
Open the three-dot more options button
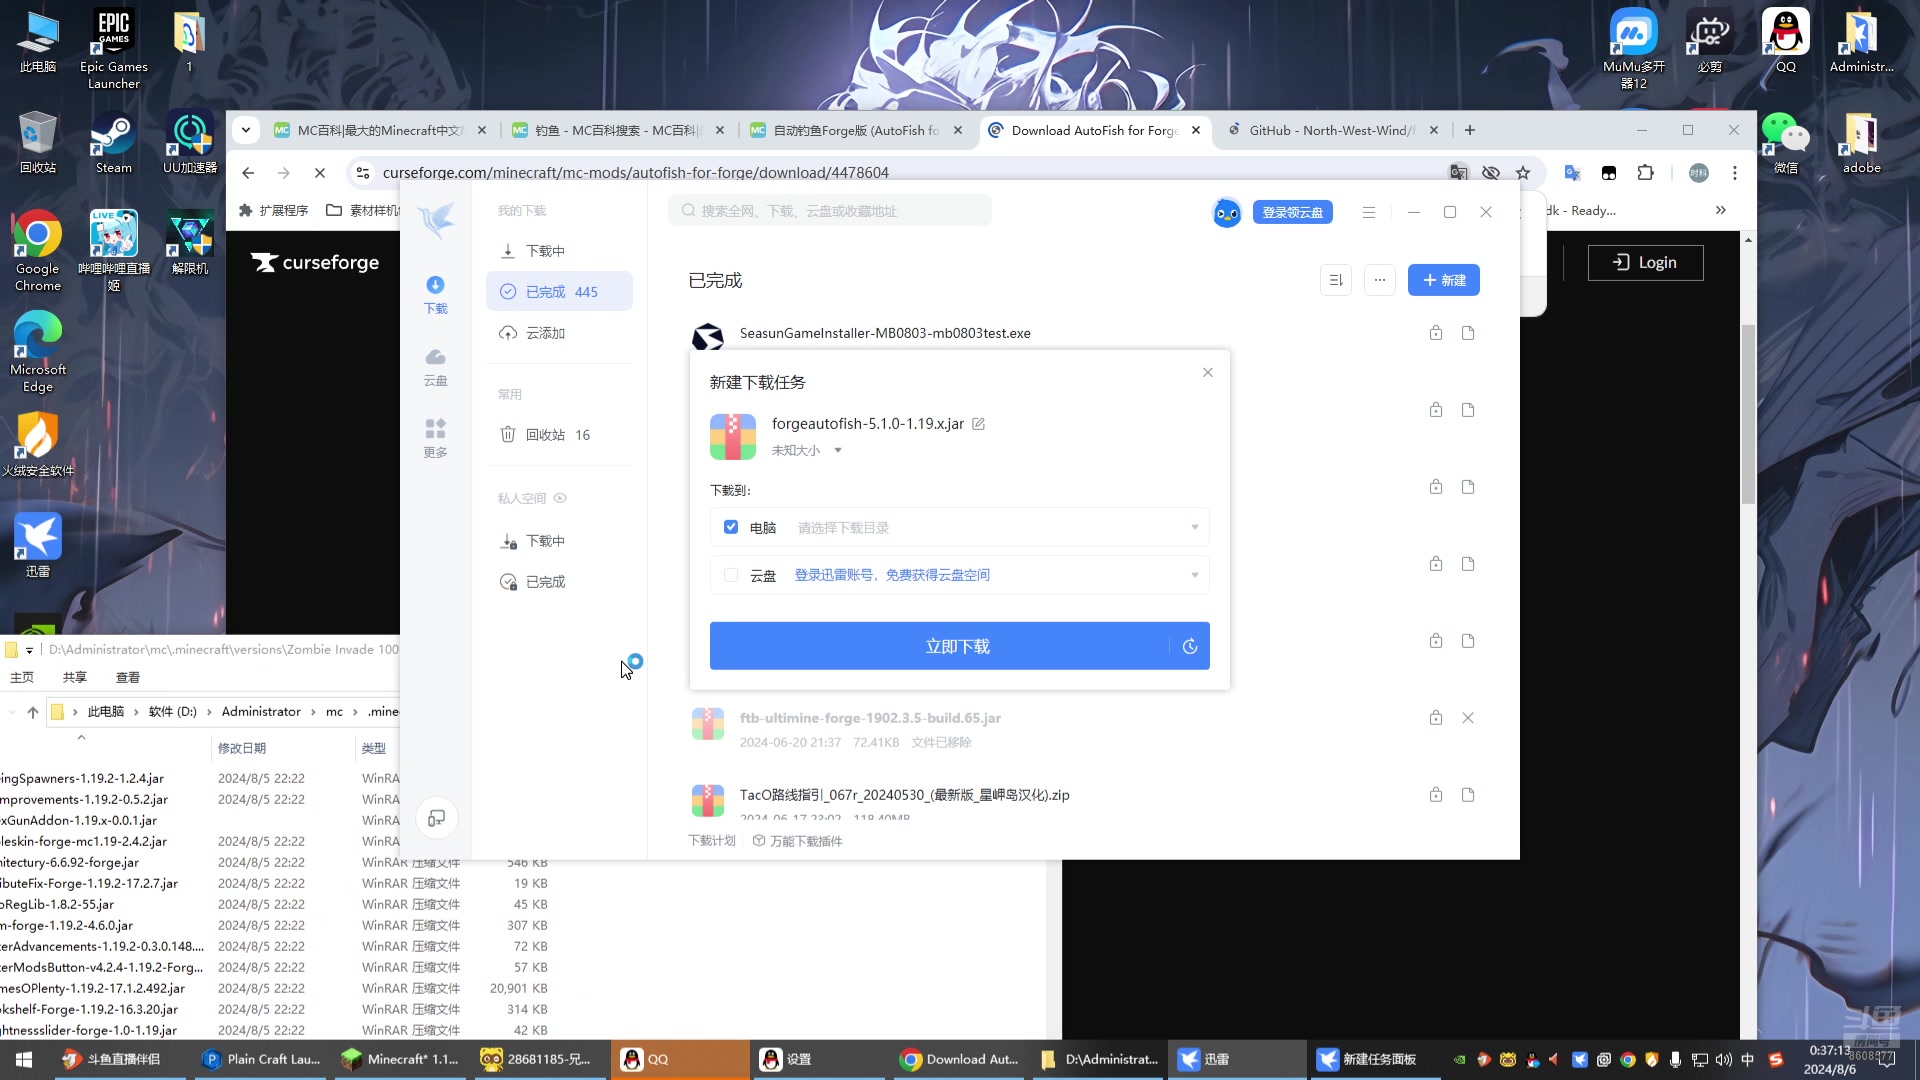tap(1380, 280)
